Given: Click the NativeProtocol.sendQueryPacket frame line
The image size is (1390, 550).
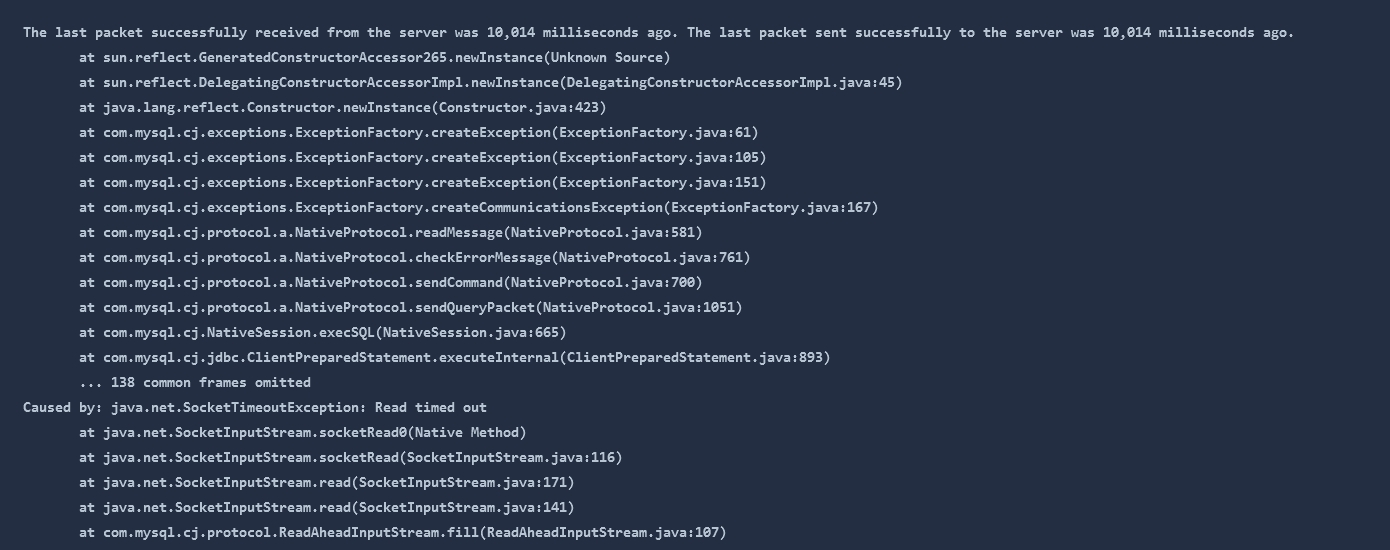Looking at the screenshot, I should tap(411, 308).
